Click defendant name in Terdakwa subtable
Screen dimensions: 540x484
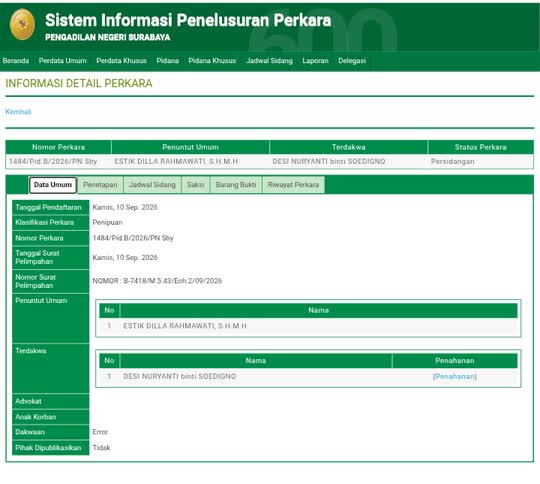pyautogui.click(x=180, y=377)
